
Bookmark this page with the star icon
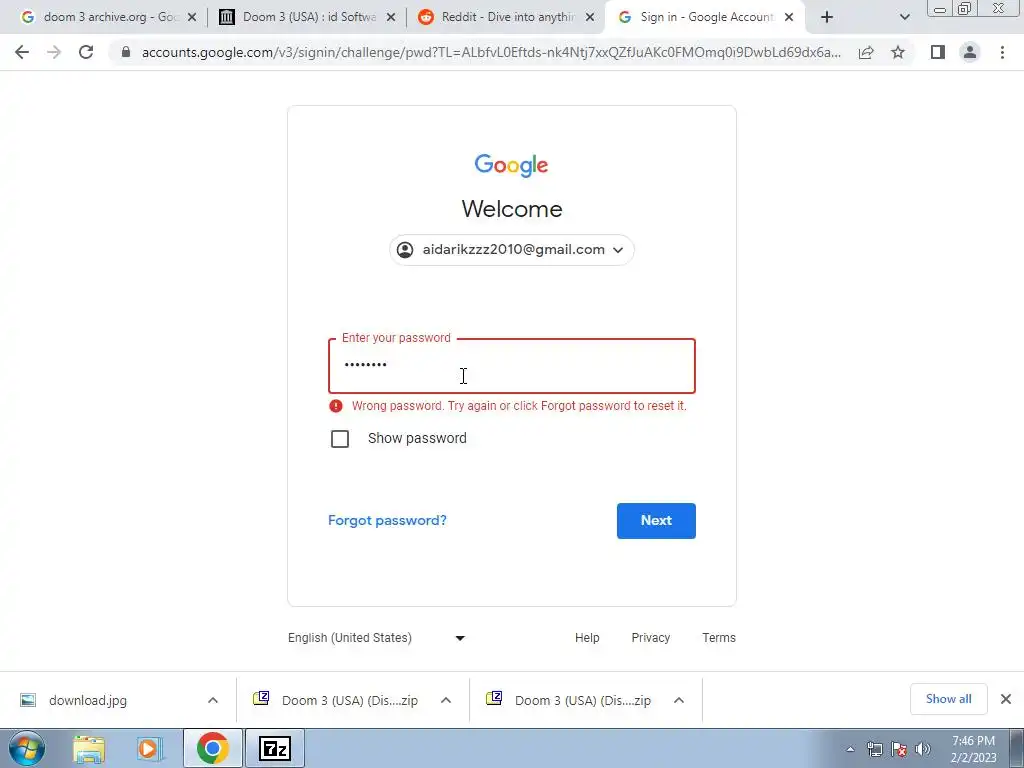click(898, 52)
